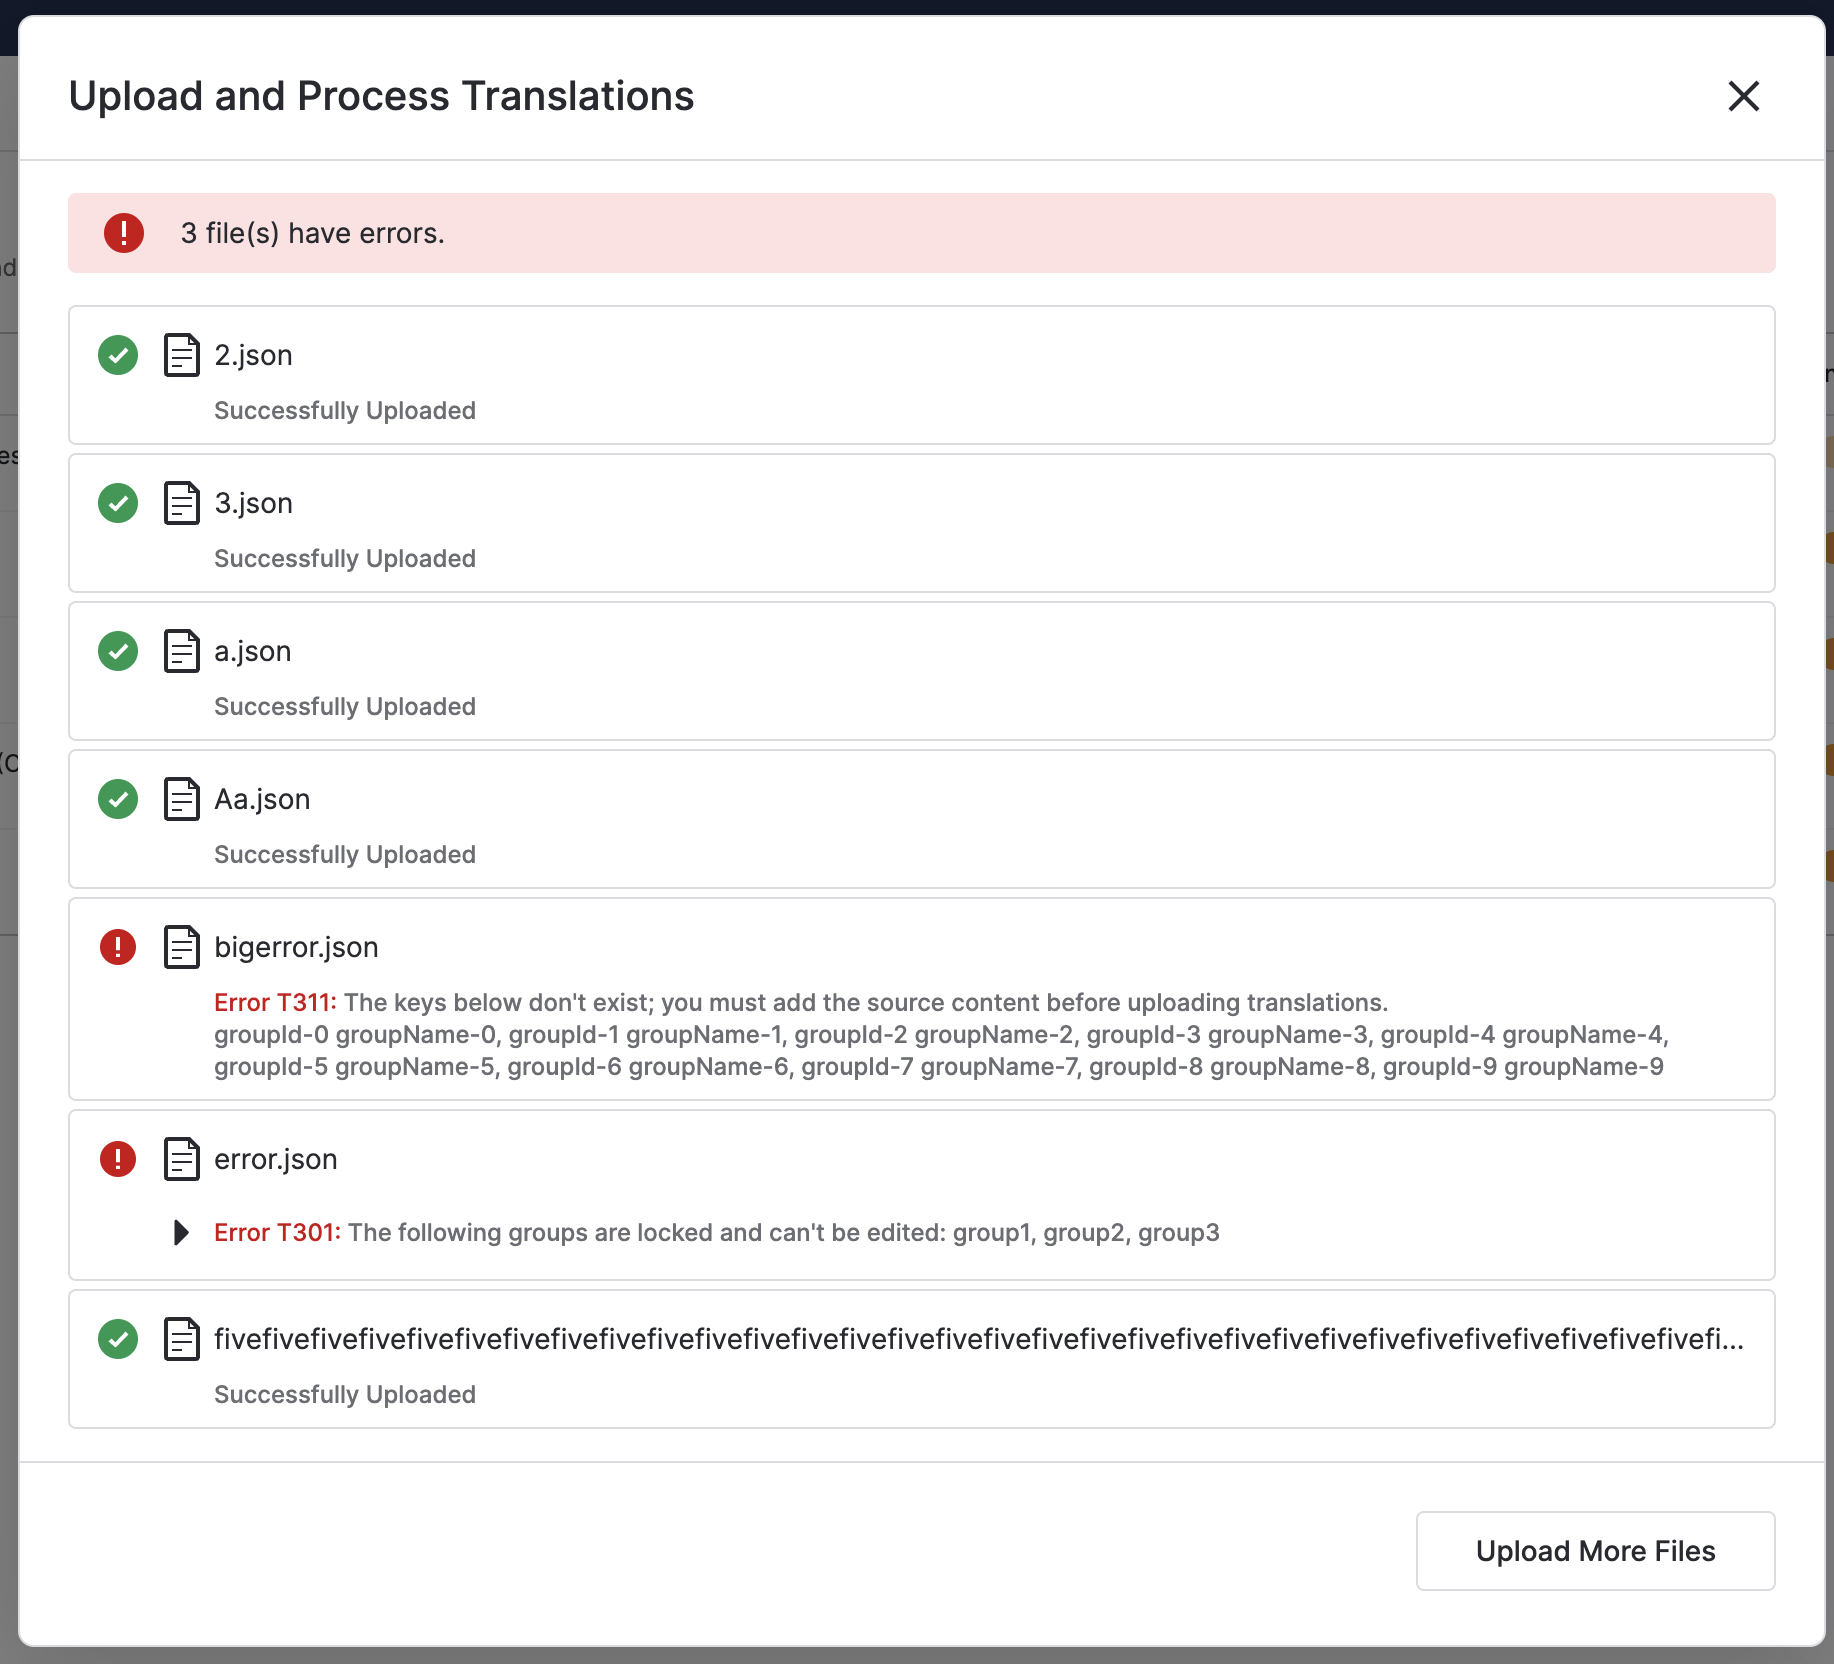Screen dimensions: 1834x1664
Task: Click the red error icon beside error.json
Action: [x=118, y=1159]
